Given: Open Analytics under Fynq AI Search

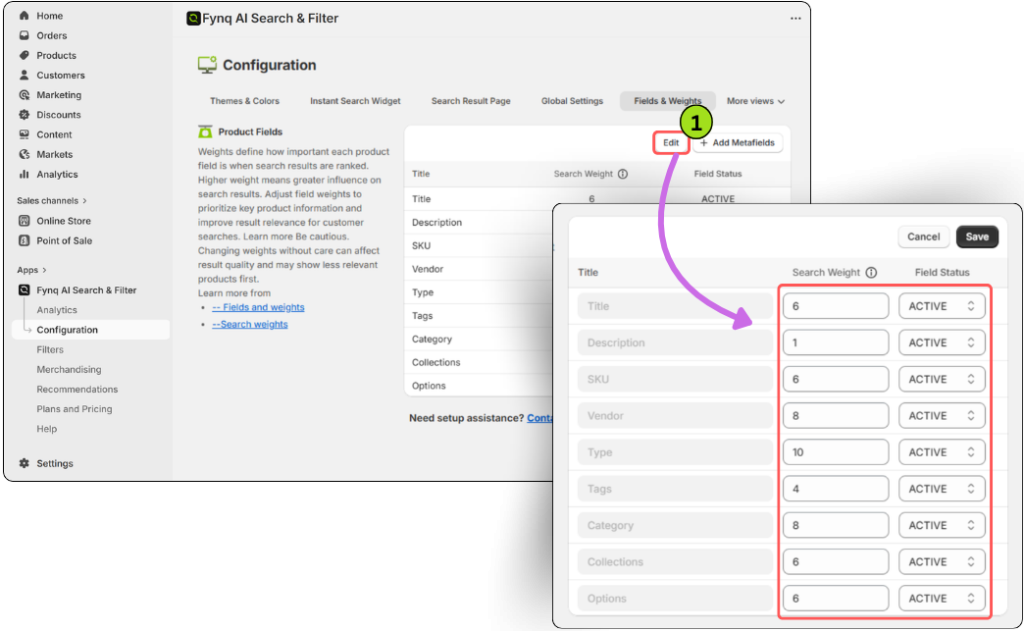Looking at the screenshot, I should tap(57, 310).
